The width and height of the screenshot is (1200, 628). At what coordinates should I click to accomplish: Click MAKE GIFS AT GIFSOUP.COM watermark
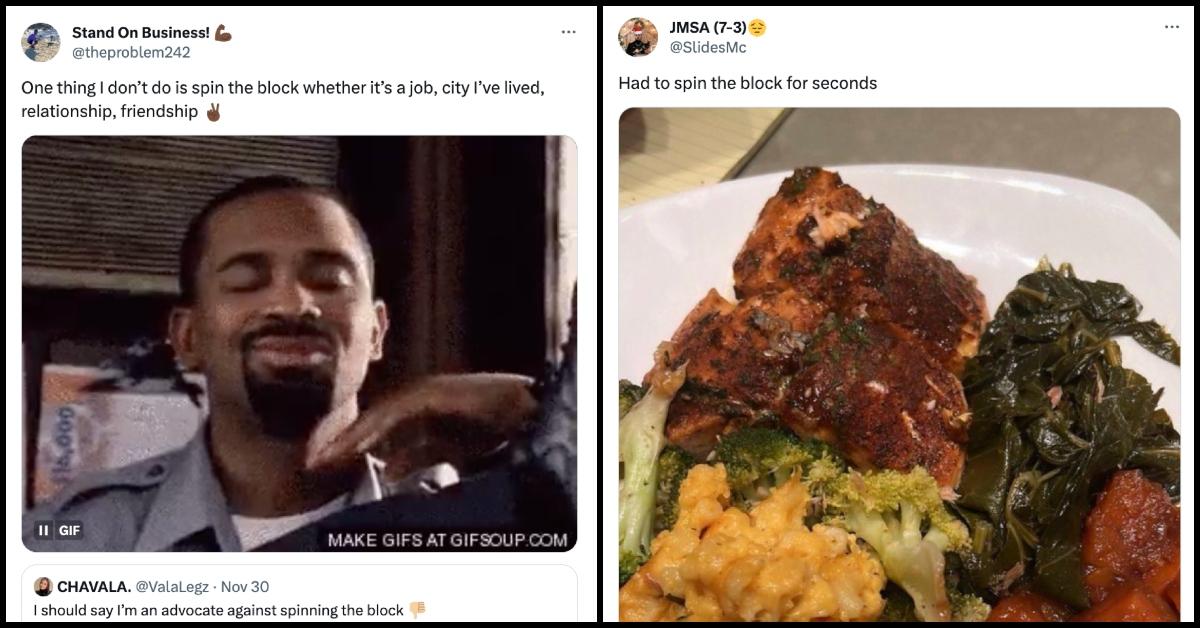pyautogui.click(x=447, y=540)
